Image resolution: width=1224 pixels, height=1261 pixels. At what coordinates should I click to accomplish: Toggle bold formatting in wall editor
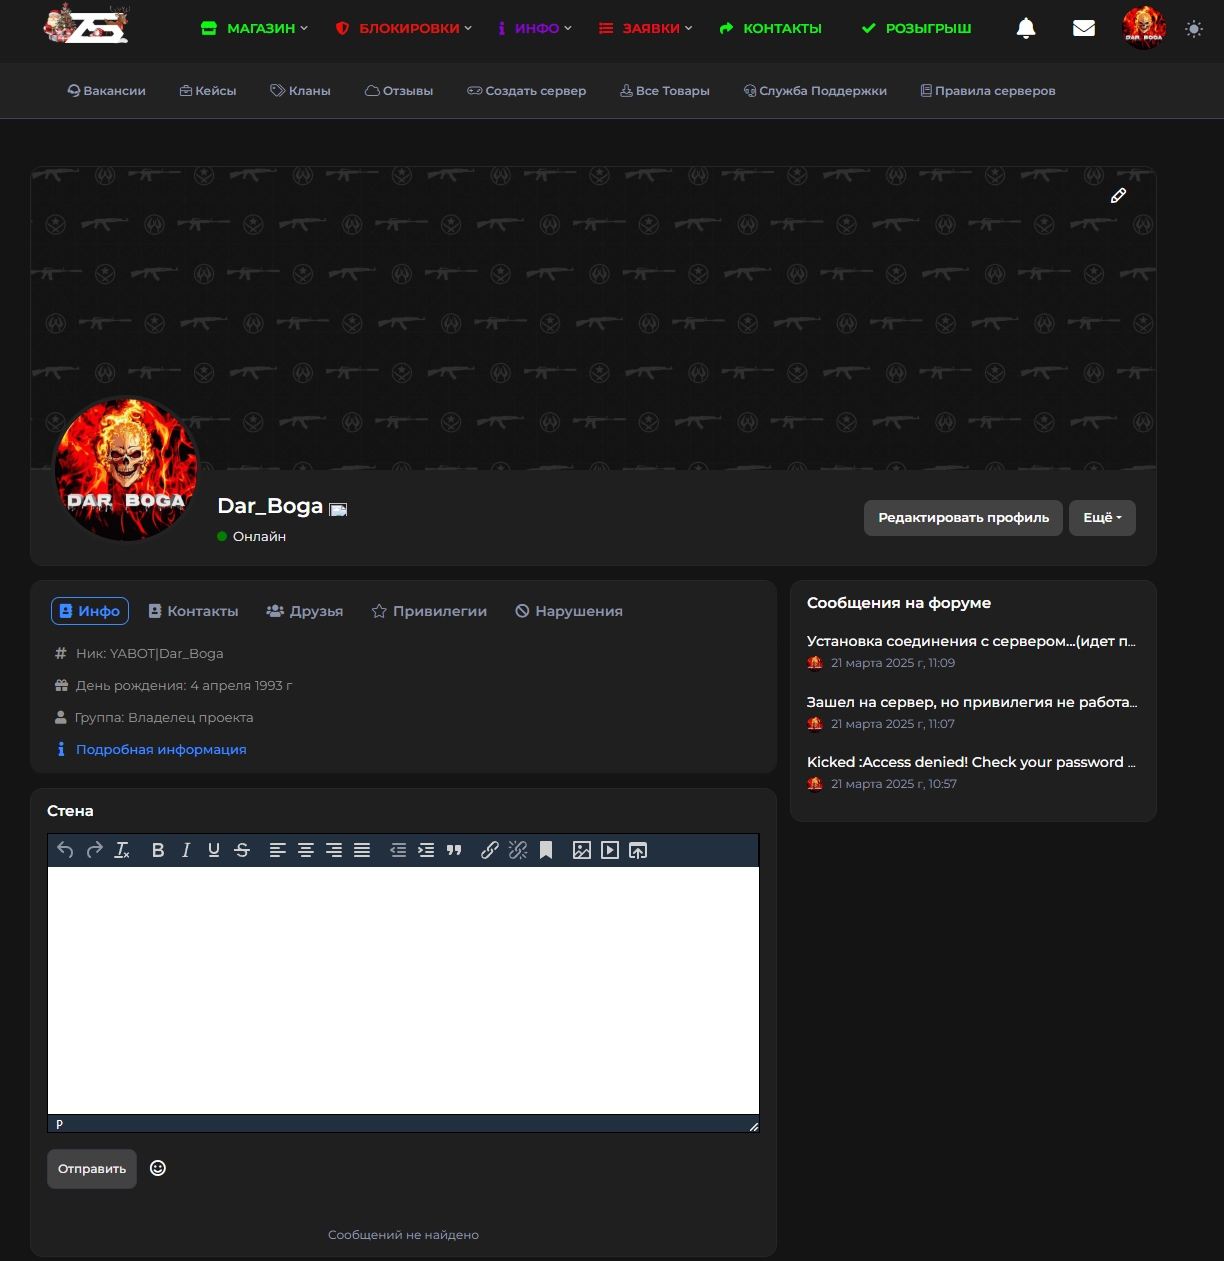click(158, 850)
